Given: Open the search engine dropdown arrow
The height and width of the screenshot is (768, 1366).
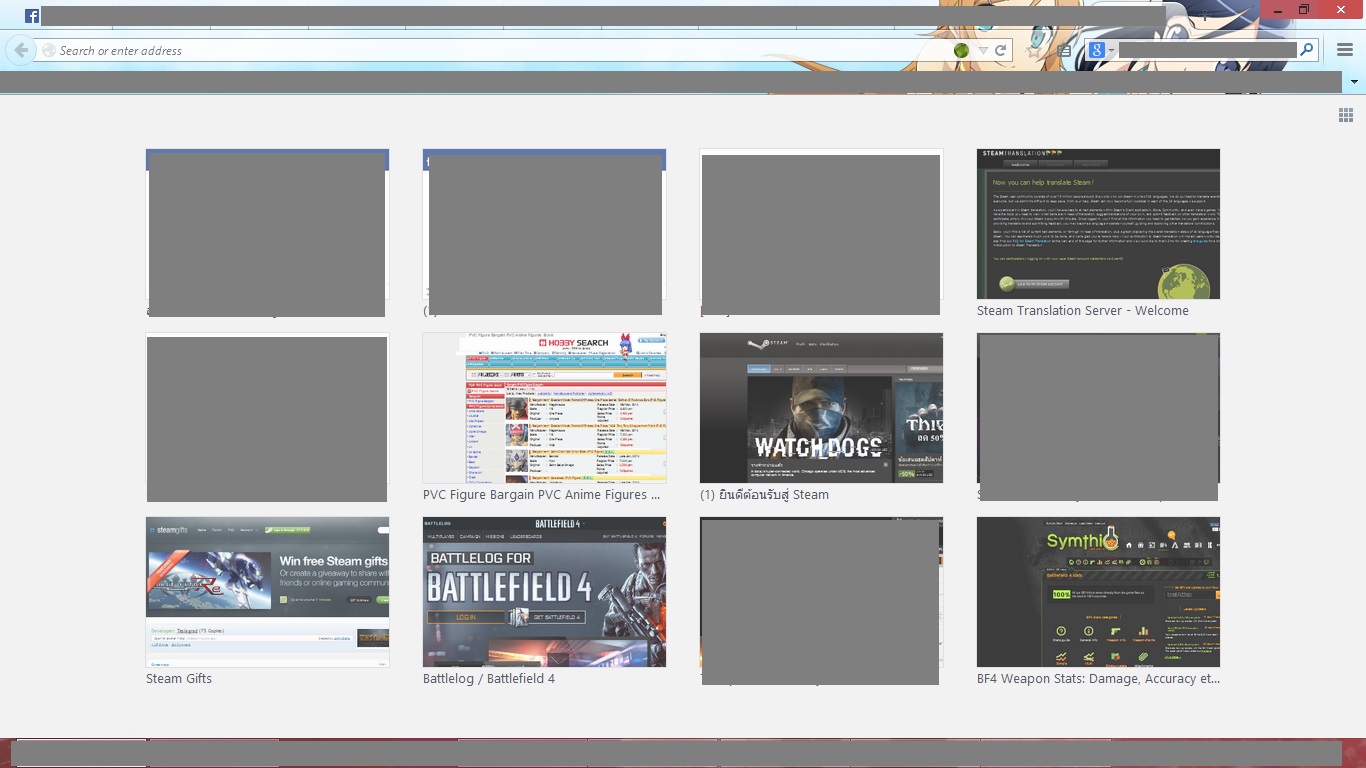Looking at the screenshot, I should click(x=1112, y=50).
